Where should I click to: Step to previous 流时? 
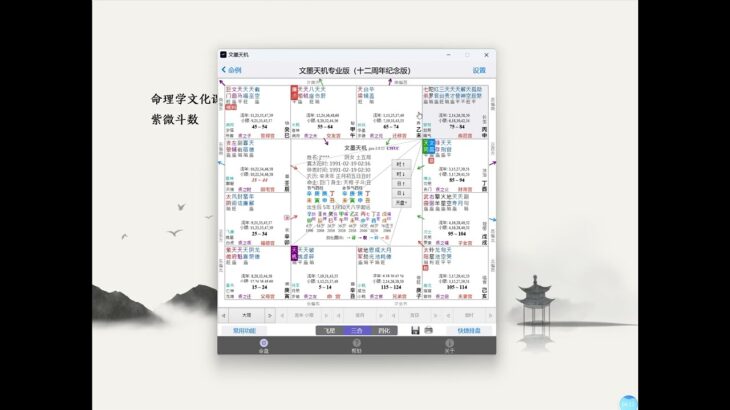point(448,316)
